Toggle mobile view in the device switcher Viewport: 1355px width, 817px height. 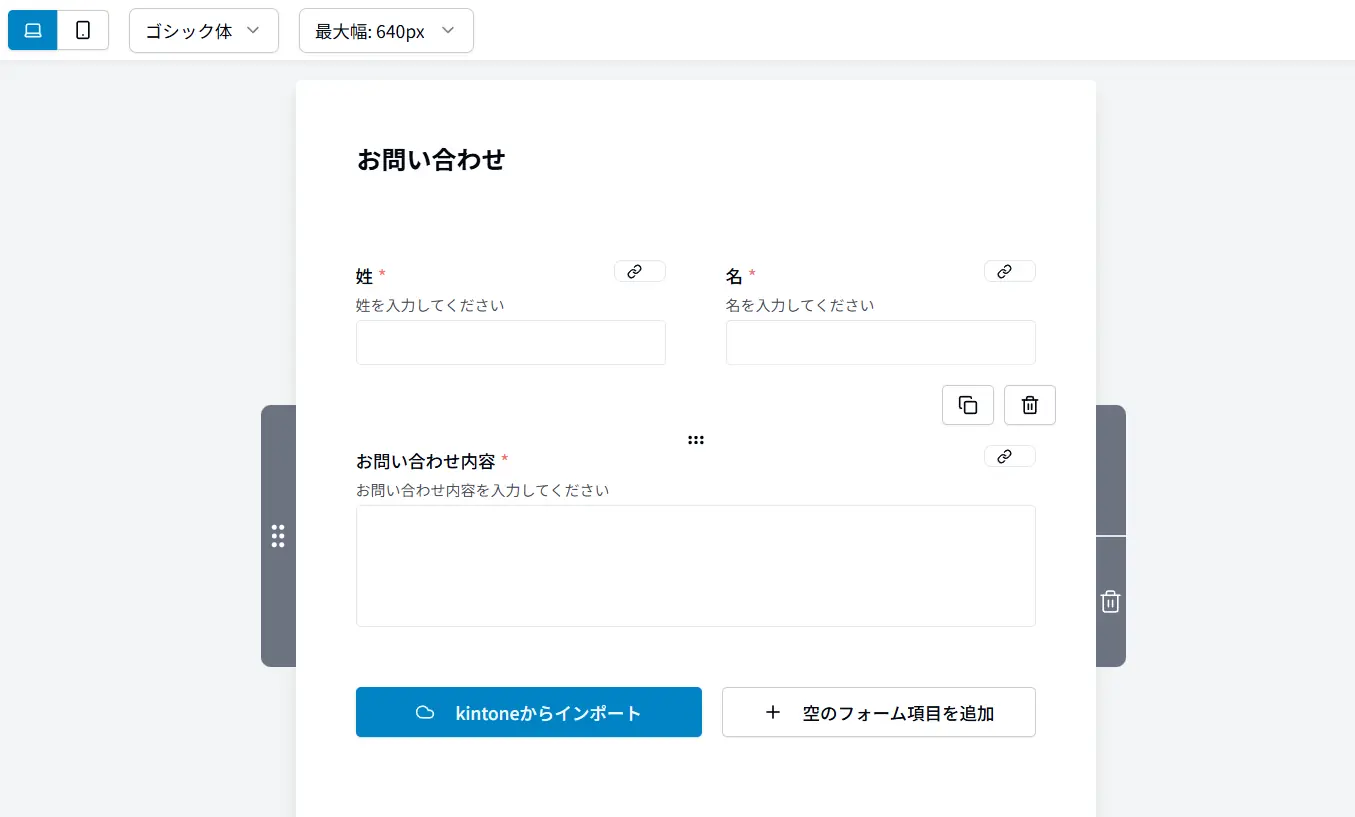(x=82, y=30)
